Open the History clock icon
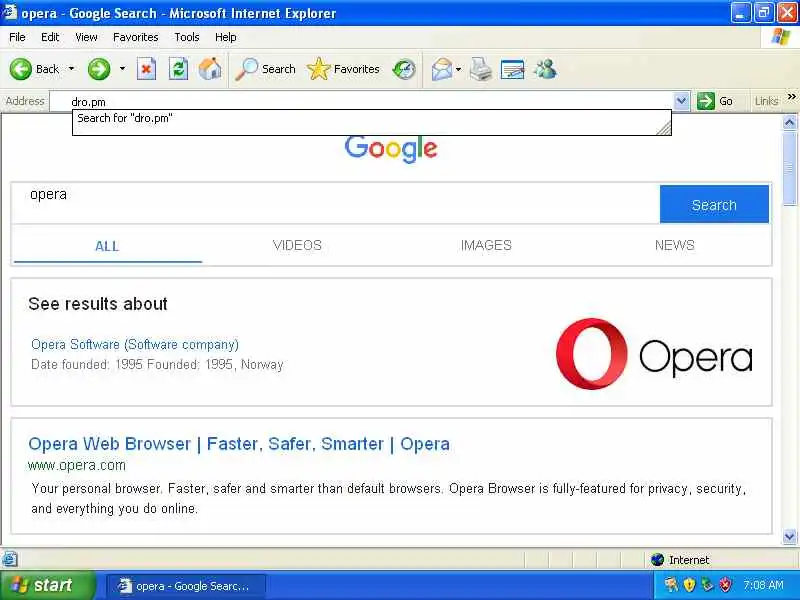 click(404, 69)
